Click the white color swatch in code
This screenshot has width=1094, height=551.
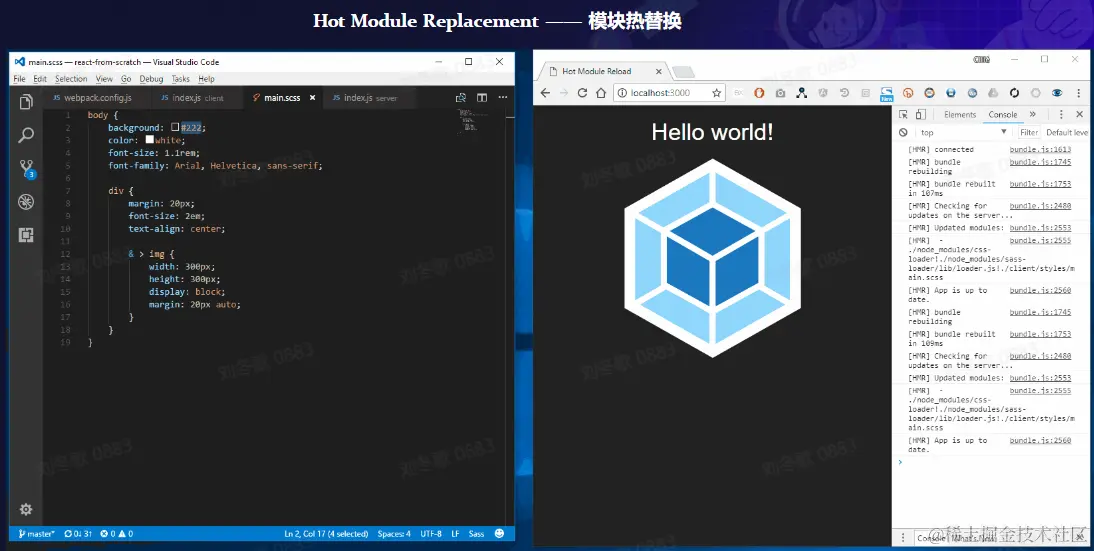click(x=149, y=140)
